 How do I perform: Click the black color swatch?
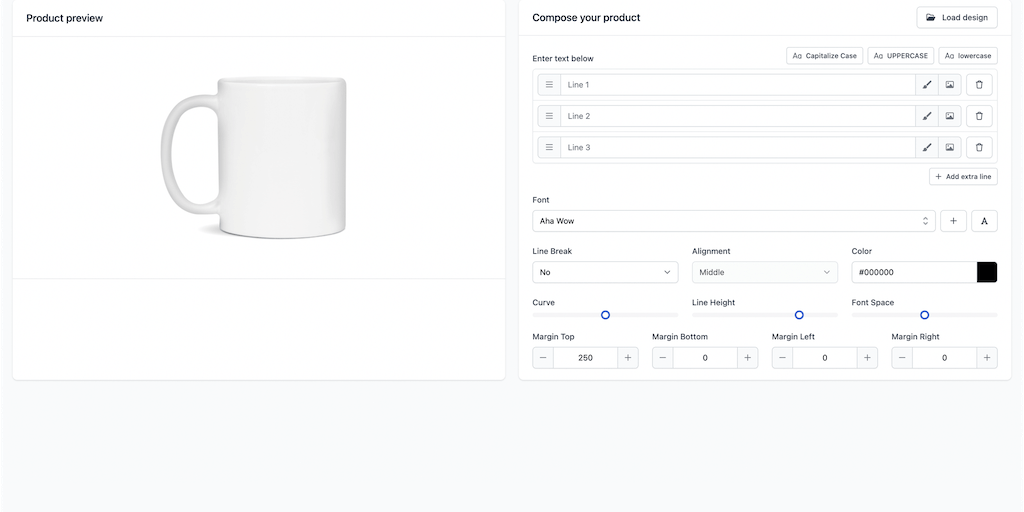[x=986, y=272]
